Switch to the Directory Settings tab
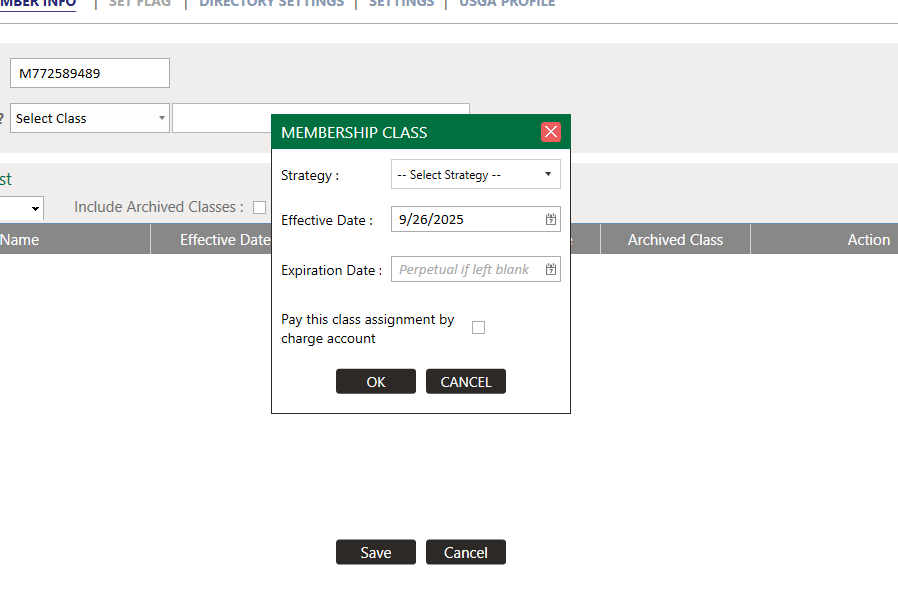The height and width of the screenshot is (603, 898). click(x=271, y=4)
